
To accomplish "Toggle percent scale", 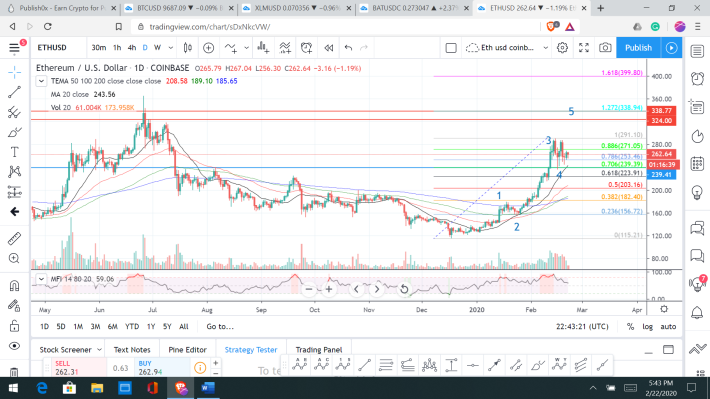I will (x=630, y=327).
